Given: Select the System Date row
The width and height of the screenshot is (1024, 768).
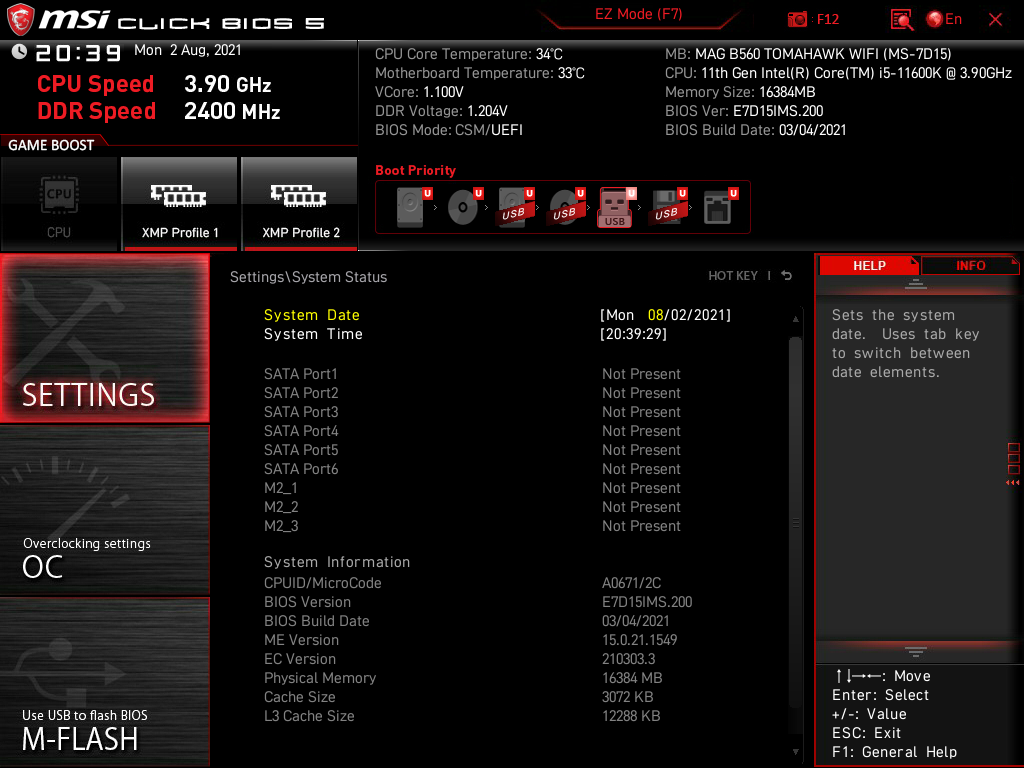Looking at the screenshot, I should 496,315.
